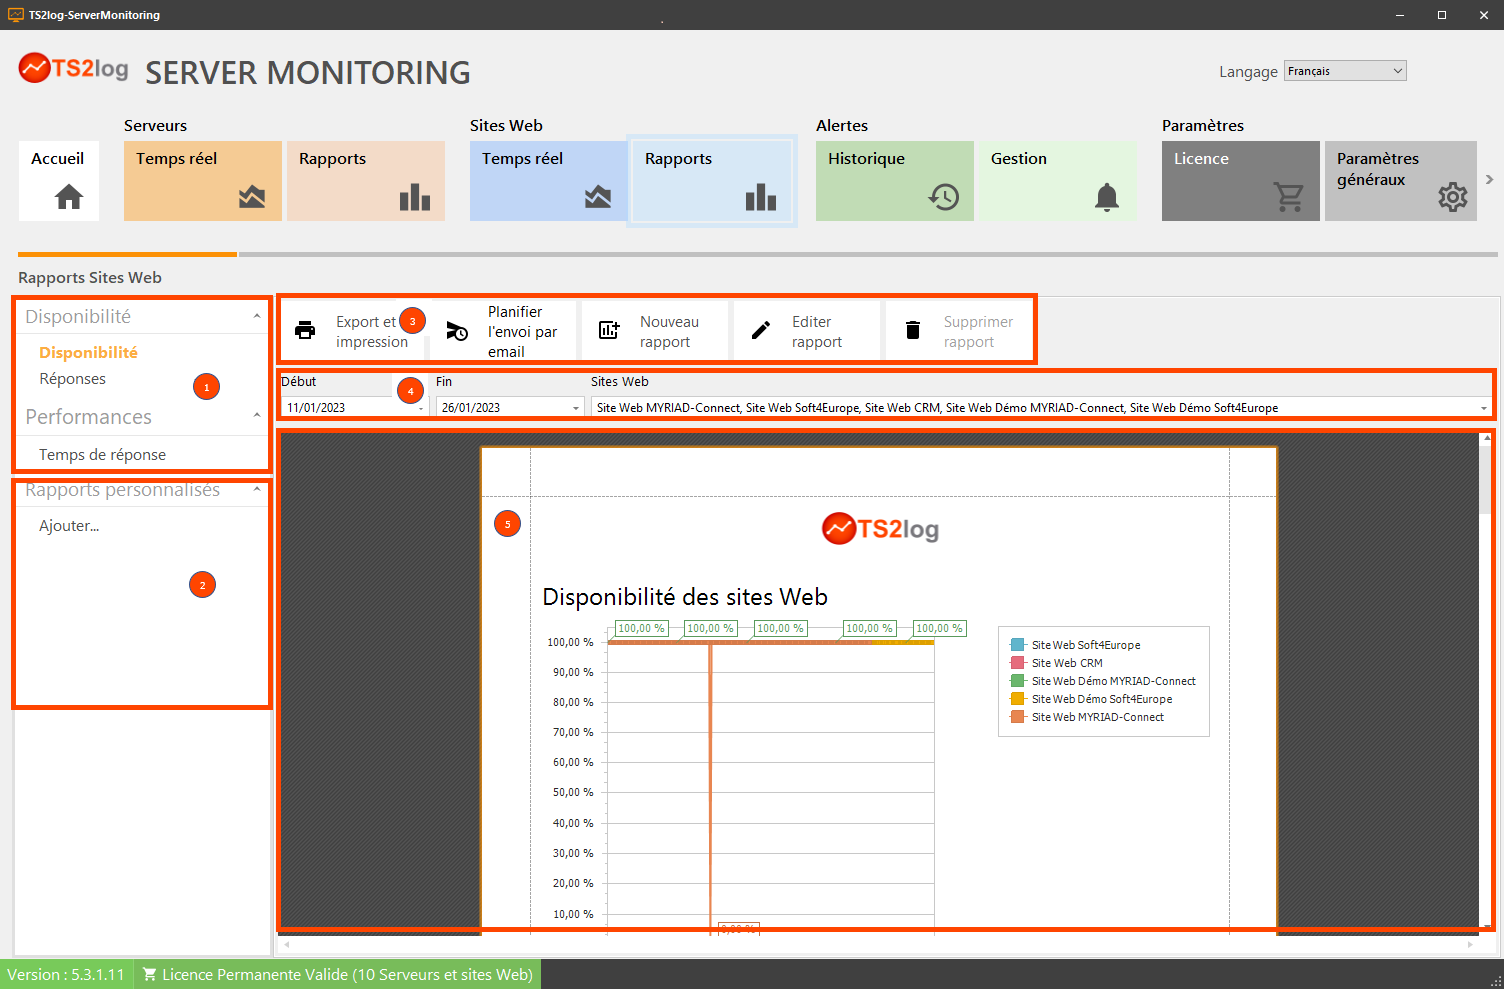
Task: Click the trash bin icon
Action: click(913, 331)
